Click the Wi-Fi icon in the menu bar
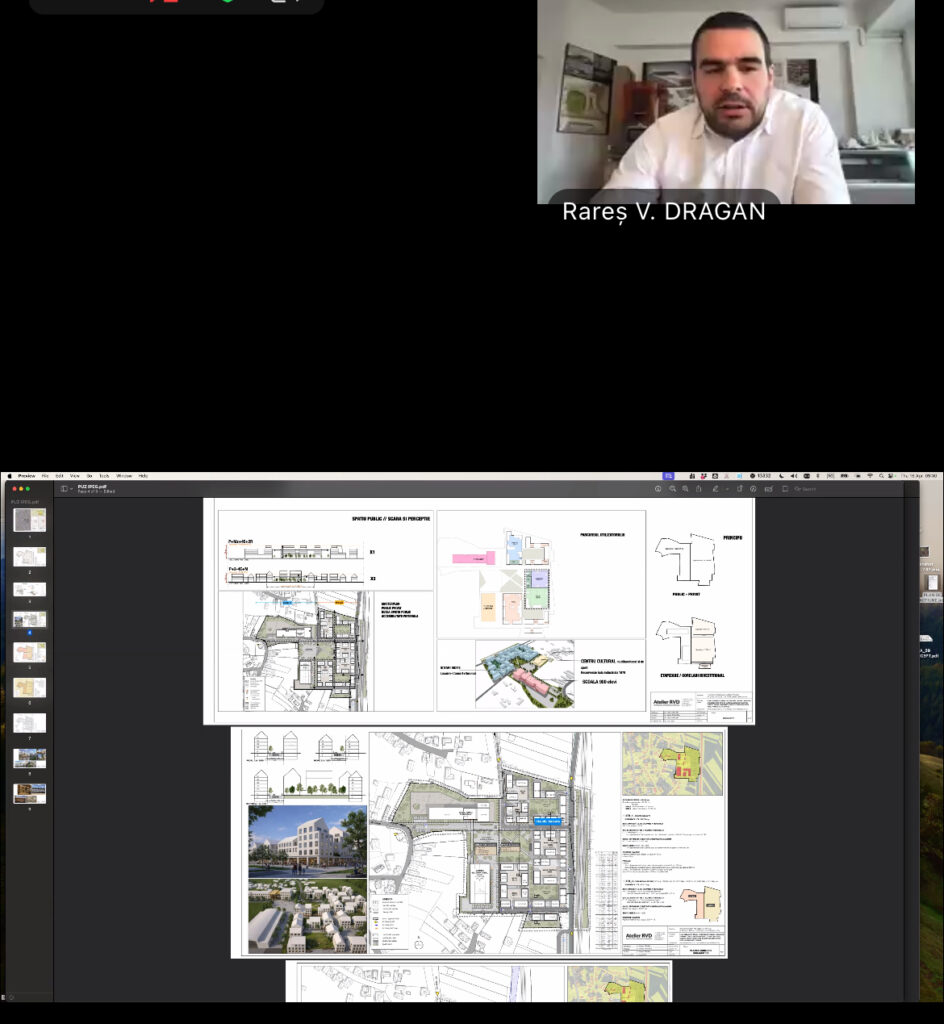 pyautogui.click(x=869, y=476)
